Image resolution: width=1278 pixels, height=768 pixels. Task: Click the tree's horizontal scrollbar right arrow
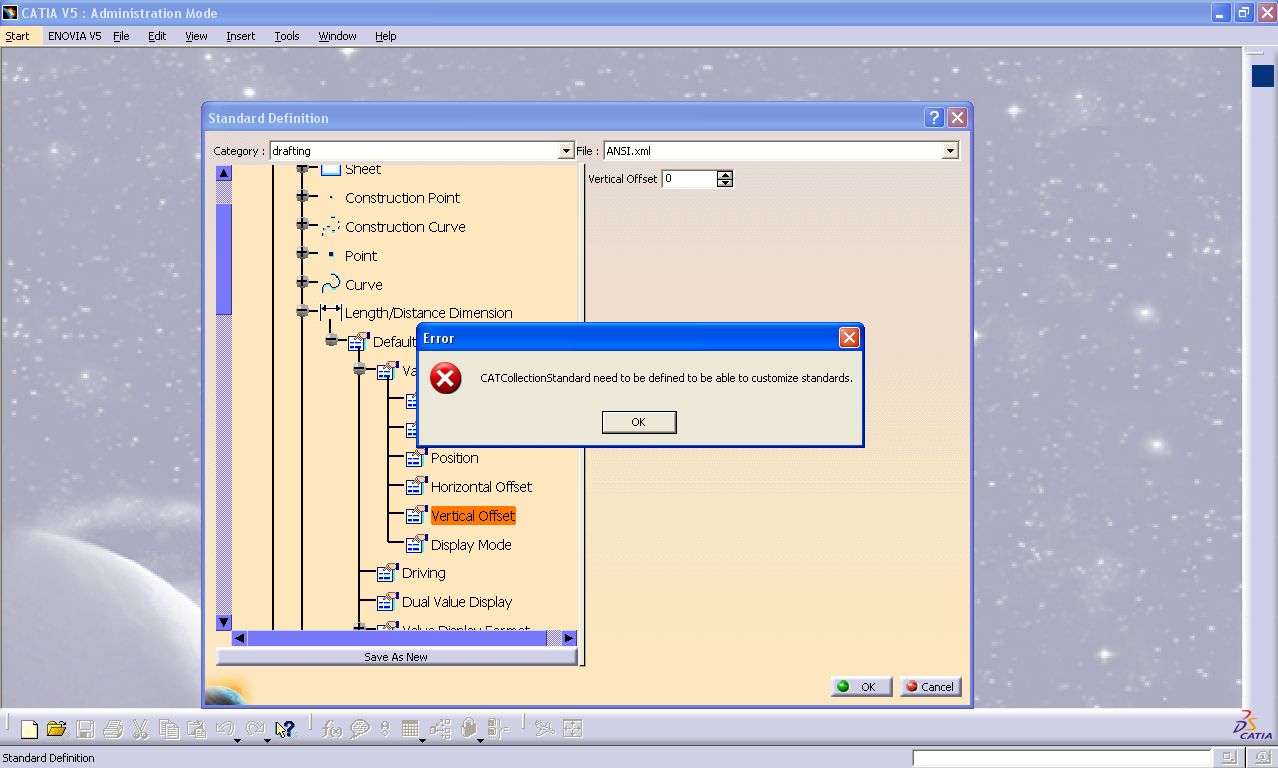(x=569, y=638)
